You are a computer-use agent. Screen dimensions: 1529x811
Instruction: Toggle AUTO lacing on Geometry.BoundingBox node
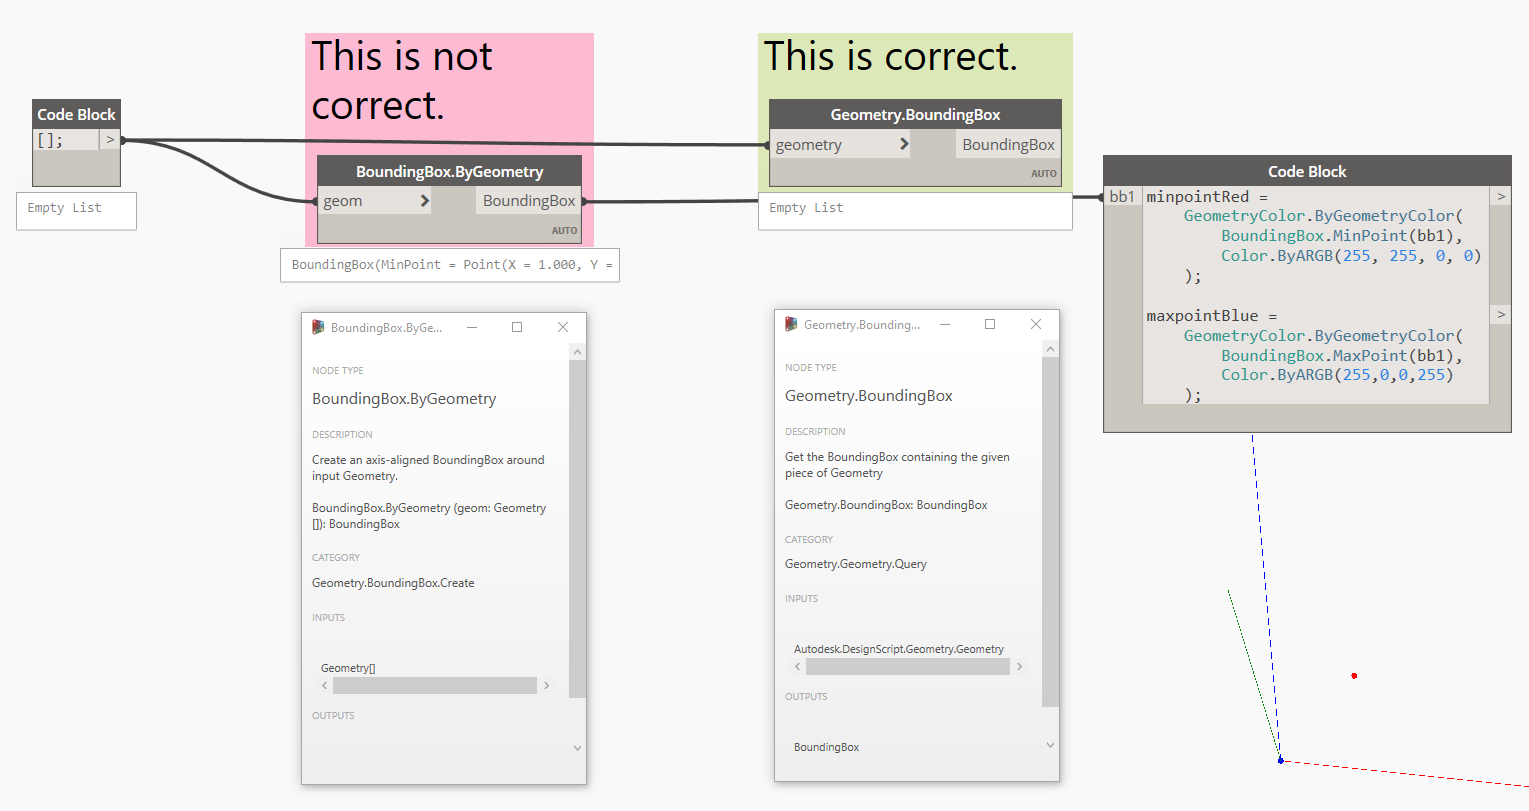pyautogui.click(x=1044, y=173)
